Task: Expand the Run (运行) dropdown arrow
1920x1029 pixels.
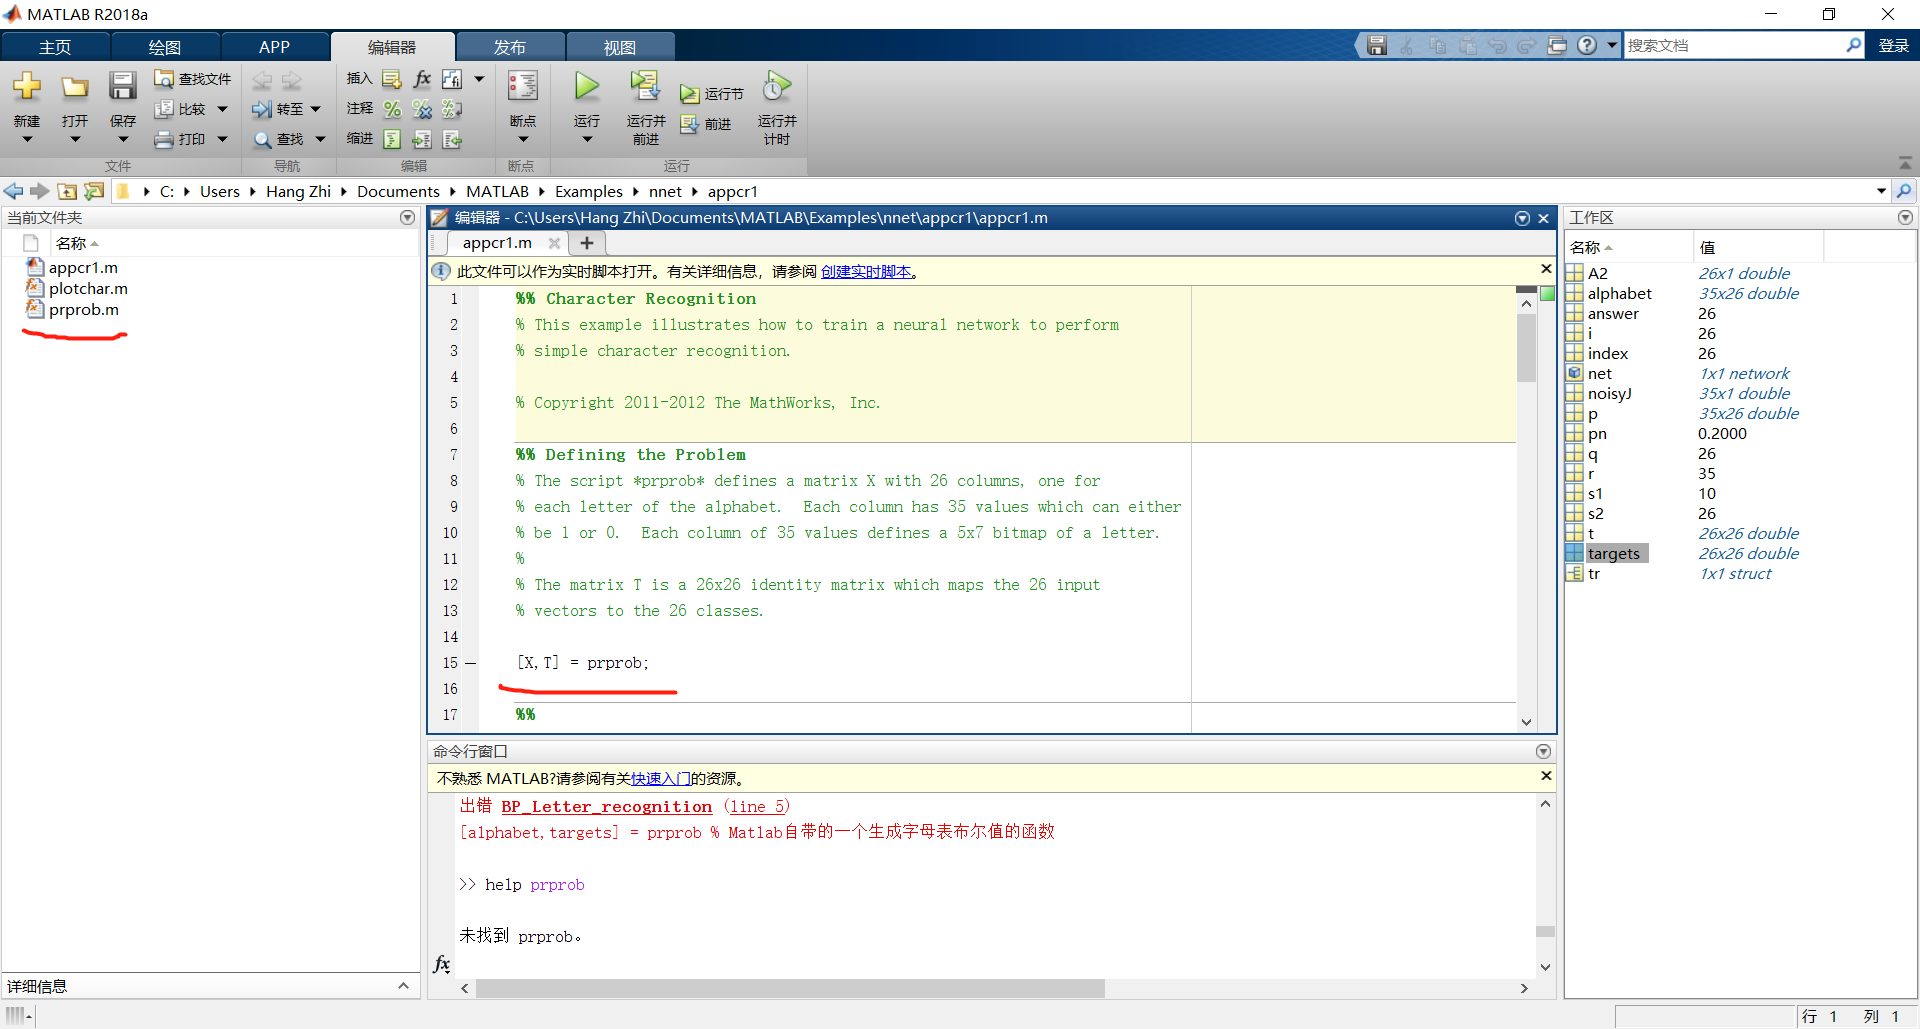Action: point(587,139)
